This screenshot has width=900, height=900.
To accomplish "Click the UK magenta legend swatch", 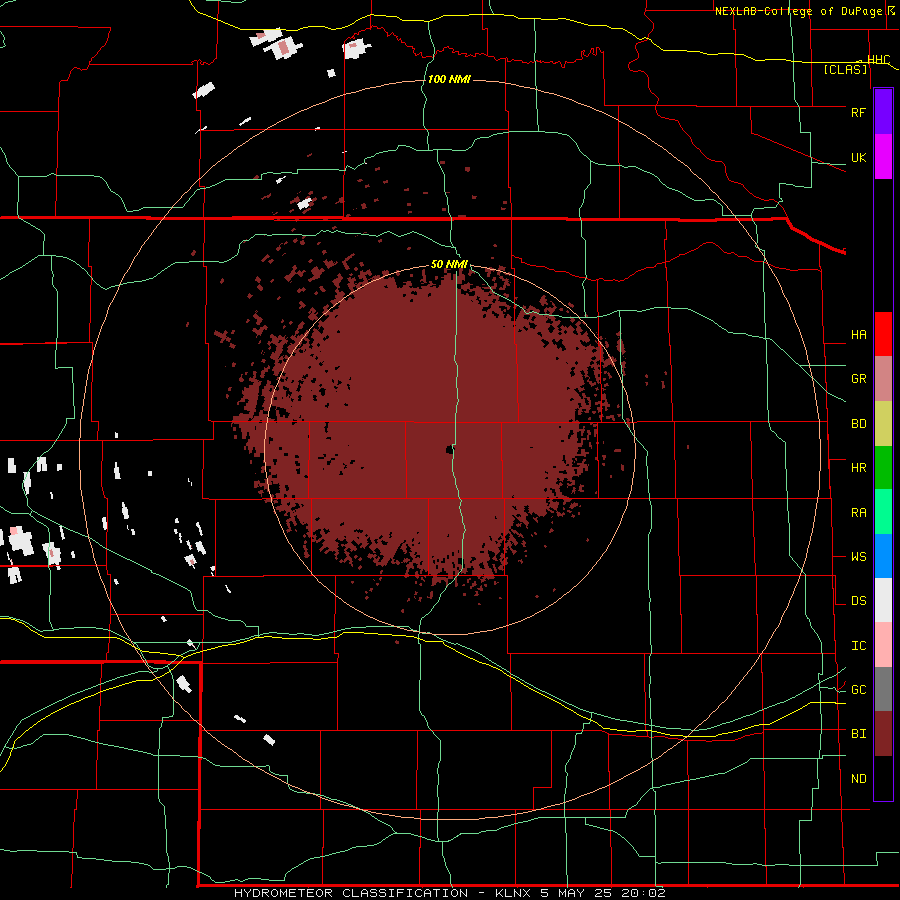I will [x=883, y=157].
